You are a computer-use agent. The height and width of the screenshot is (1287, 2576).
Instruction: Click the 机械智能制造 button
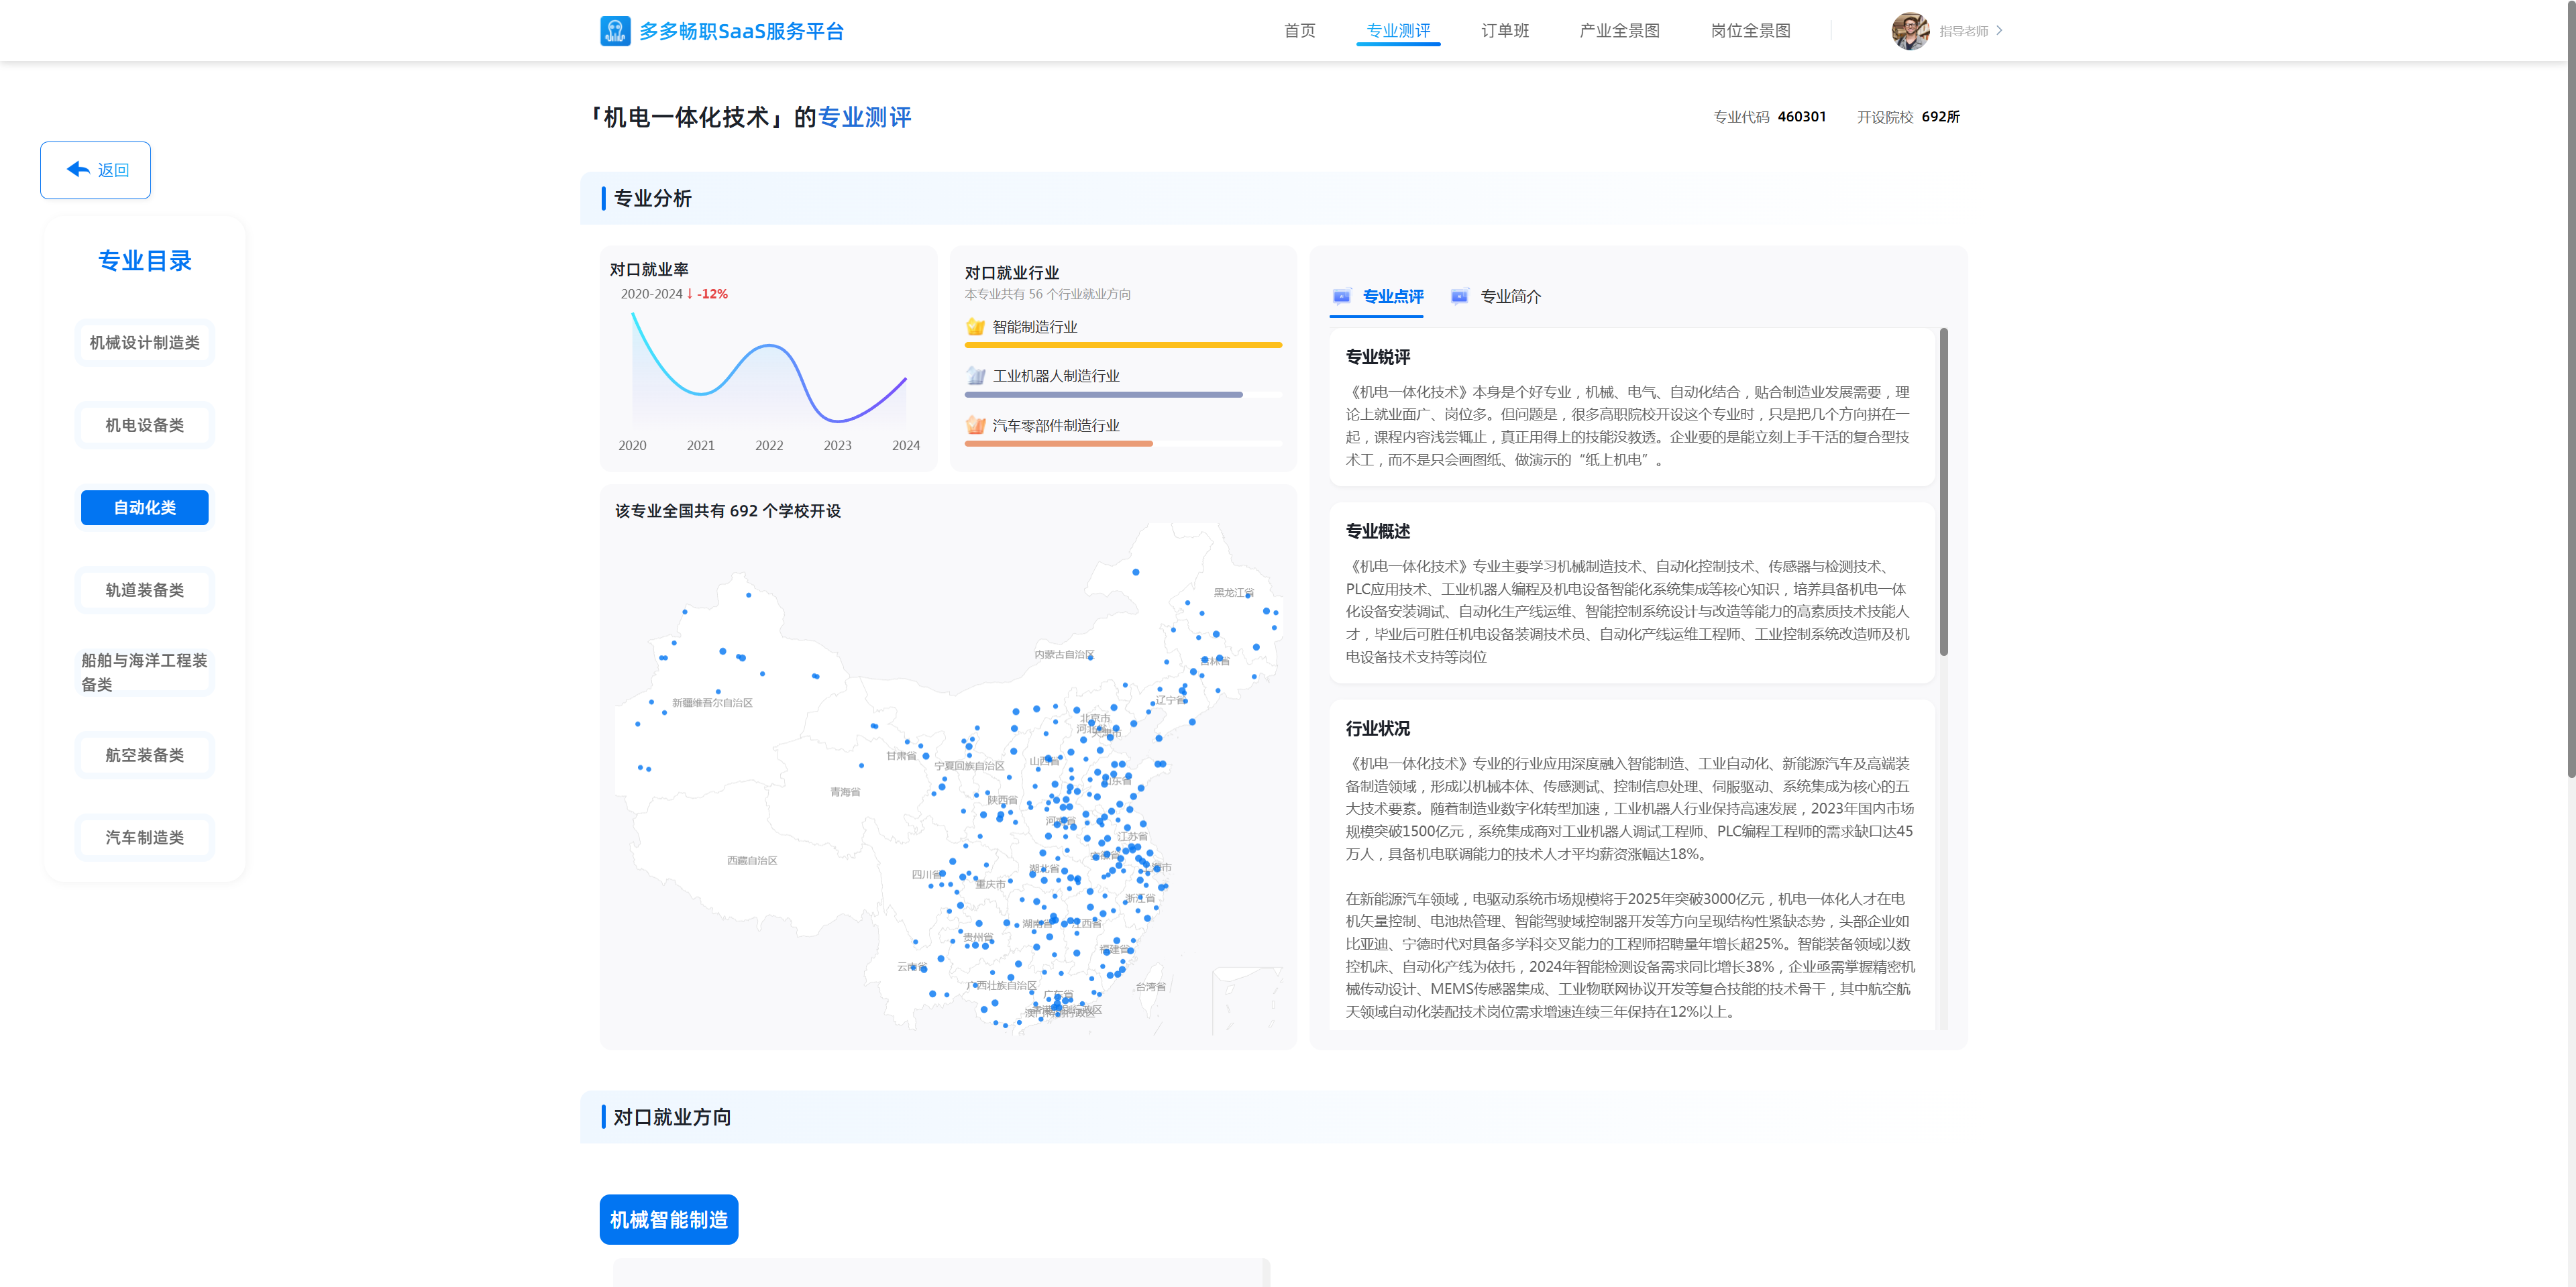pyautogui.click(x=668, y=1219)
